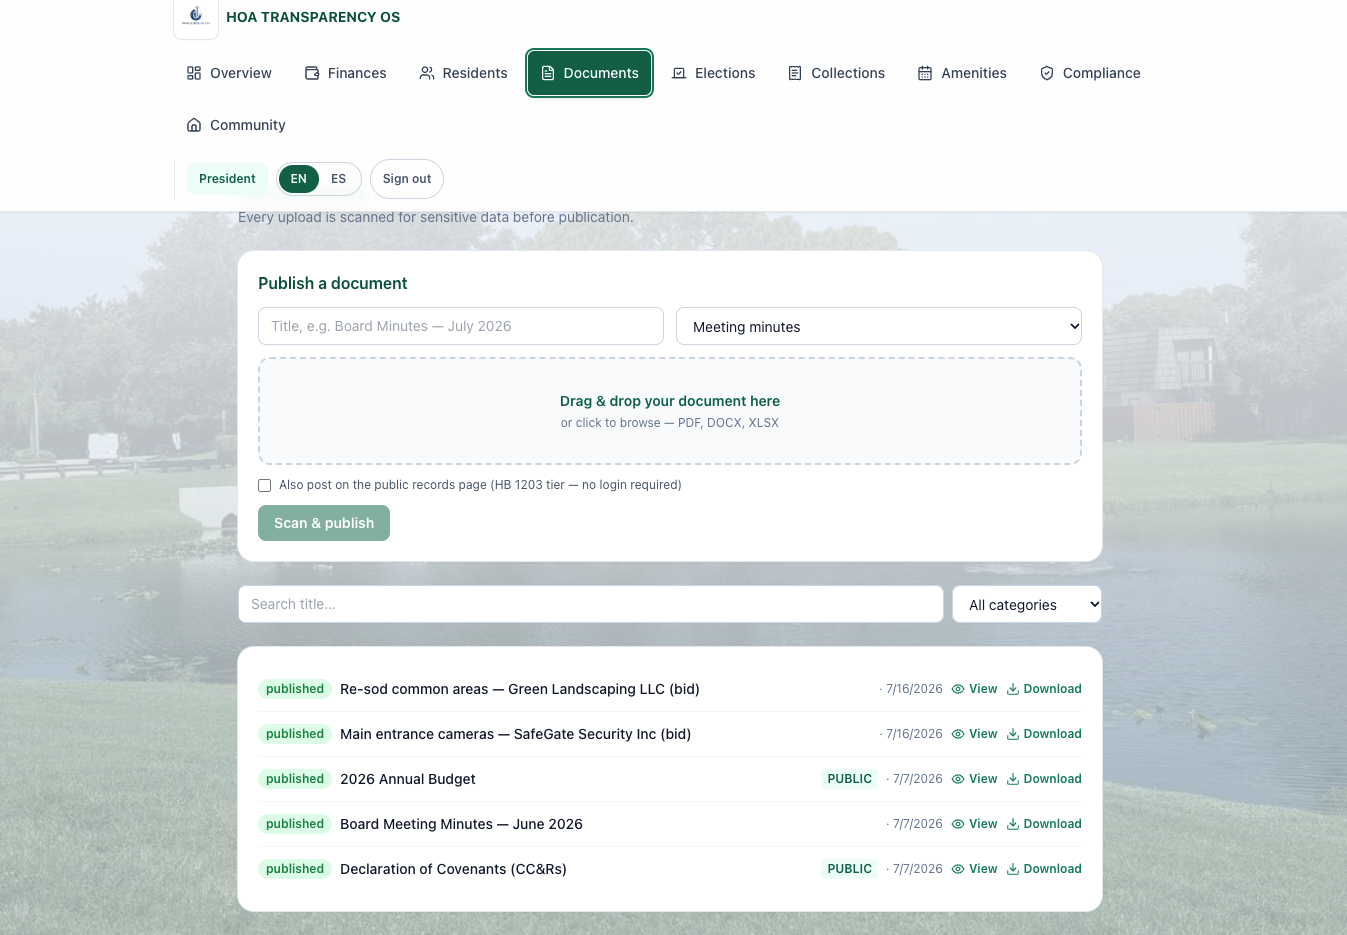Switch language to ES
Image resolution: width=1347 pixels, height=935 pixels.
coord(339,179)
